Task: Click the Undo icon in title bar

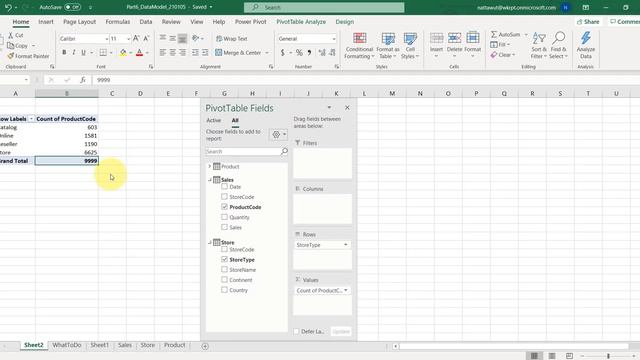Action: coord(8,7)
